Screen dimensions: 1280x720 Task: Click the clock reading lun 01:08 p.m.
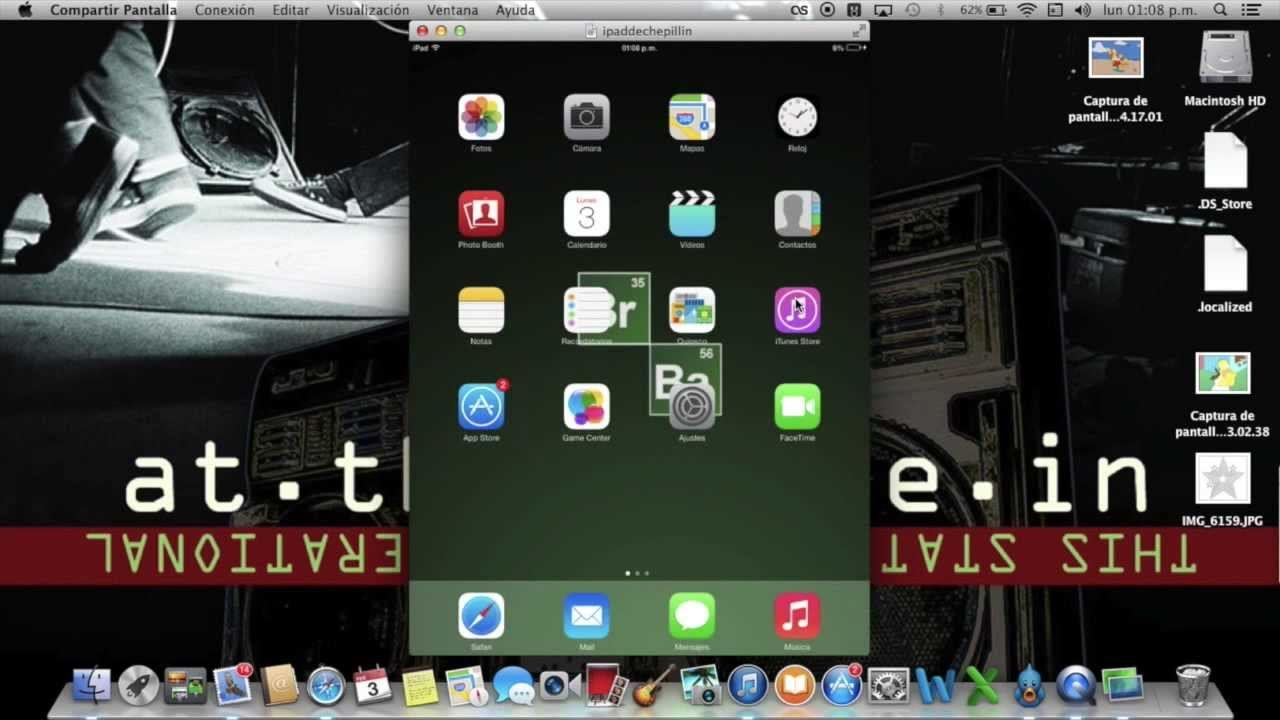(x=1151, y=10)
